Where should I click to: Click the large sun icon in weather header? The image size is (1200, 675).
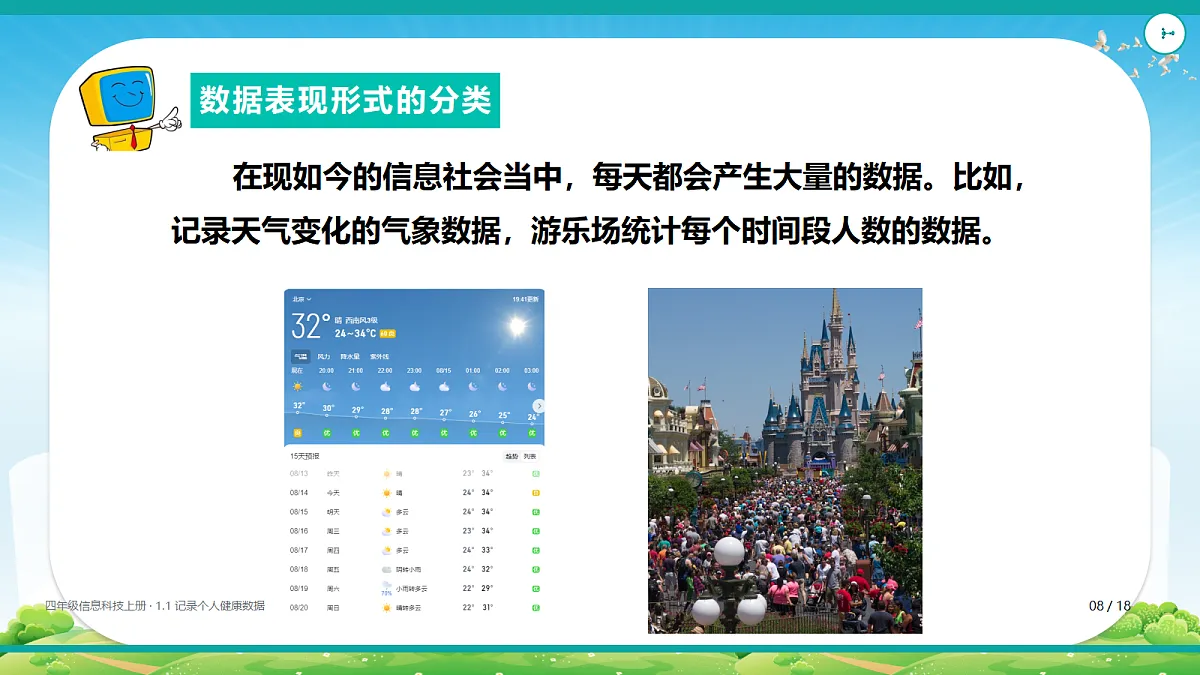pos(516,325)
